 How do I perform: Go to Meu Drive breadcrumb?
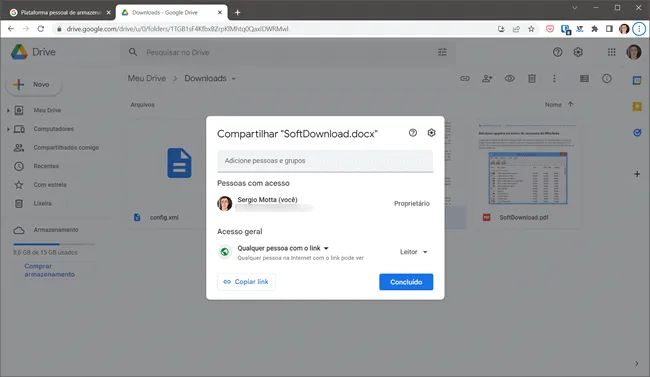pos(147,78)
